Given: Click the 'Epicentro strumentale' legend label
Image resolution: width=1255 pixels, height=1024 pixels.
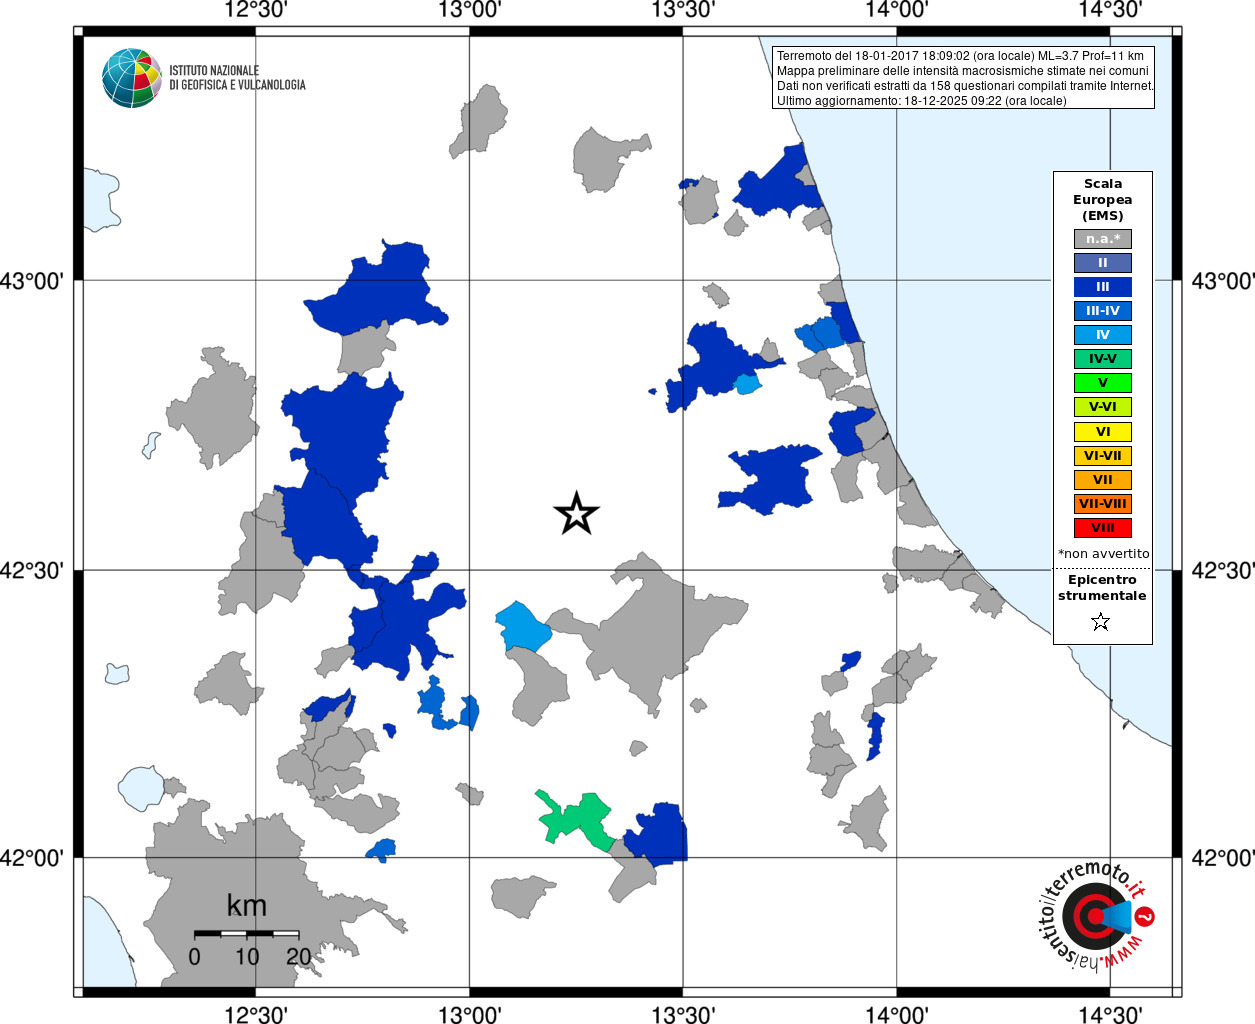Looking at the screenshot, I should [1102, 588].
